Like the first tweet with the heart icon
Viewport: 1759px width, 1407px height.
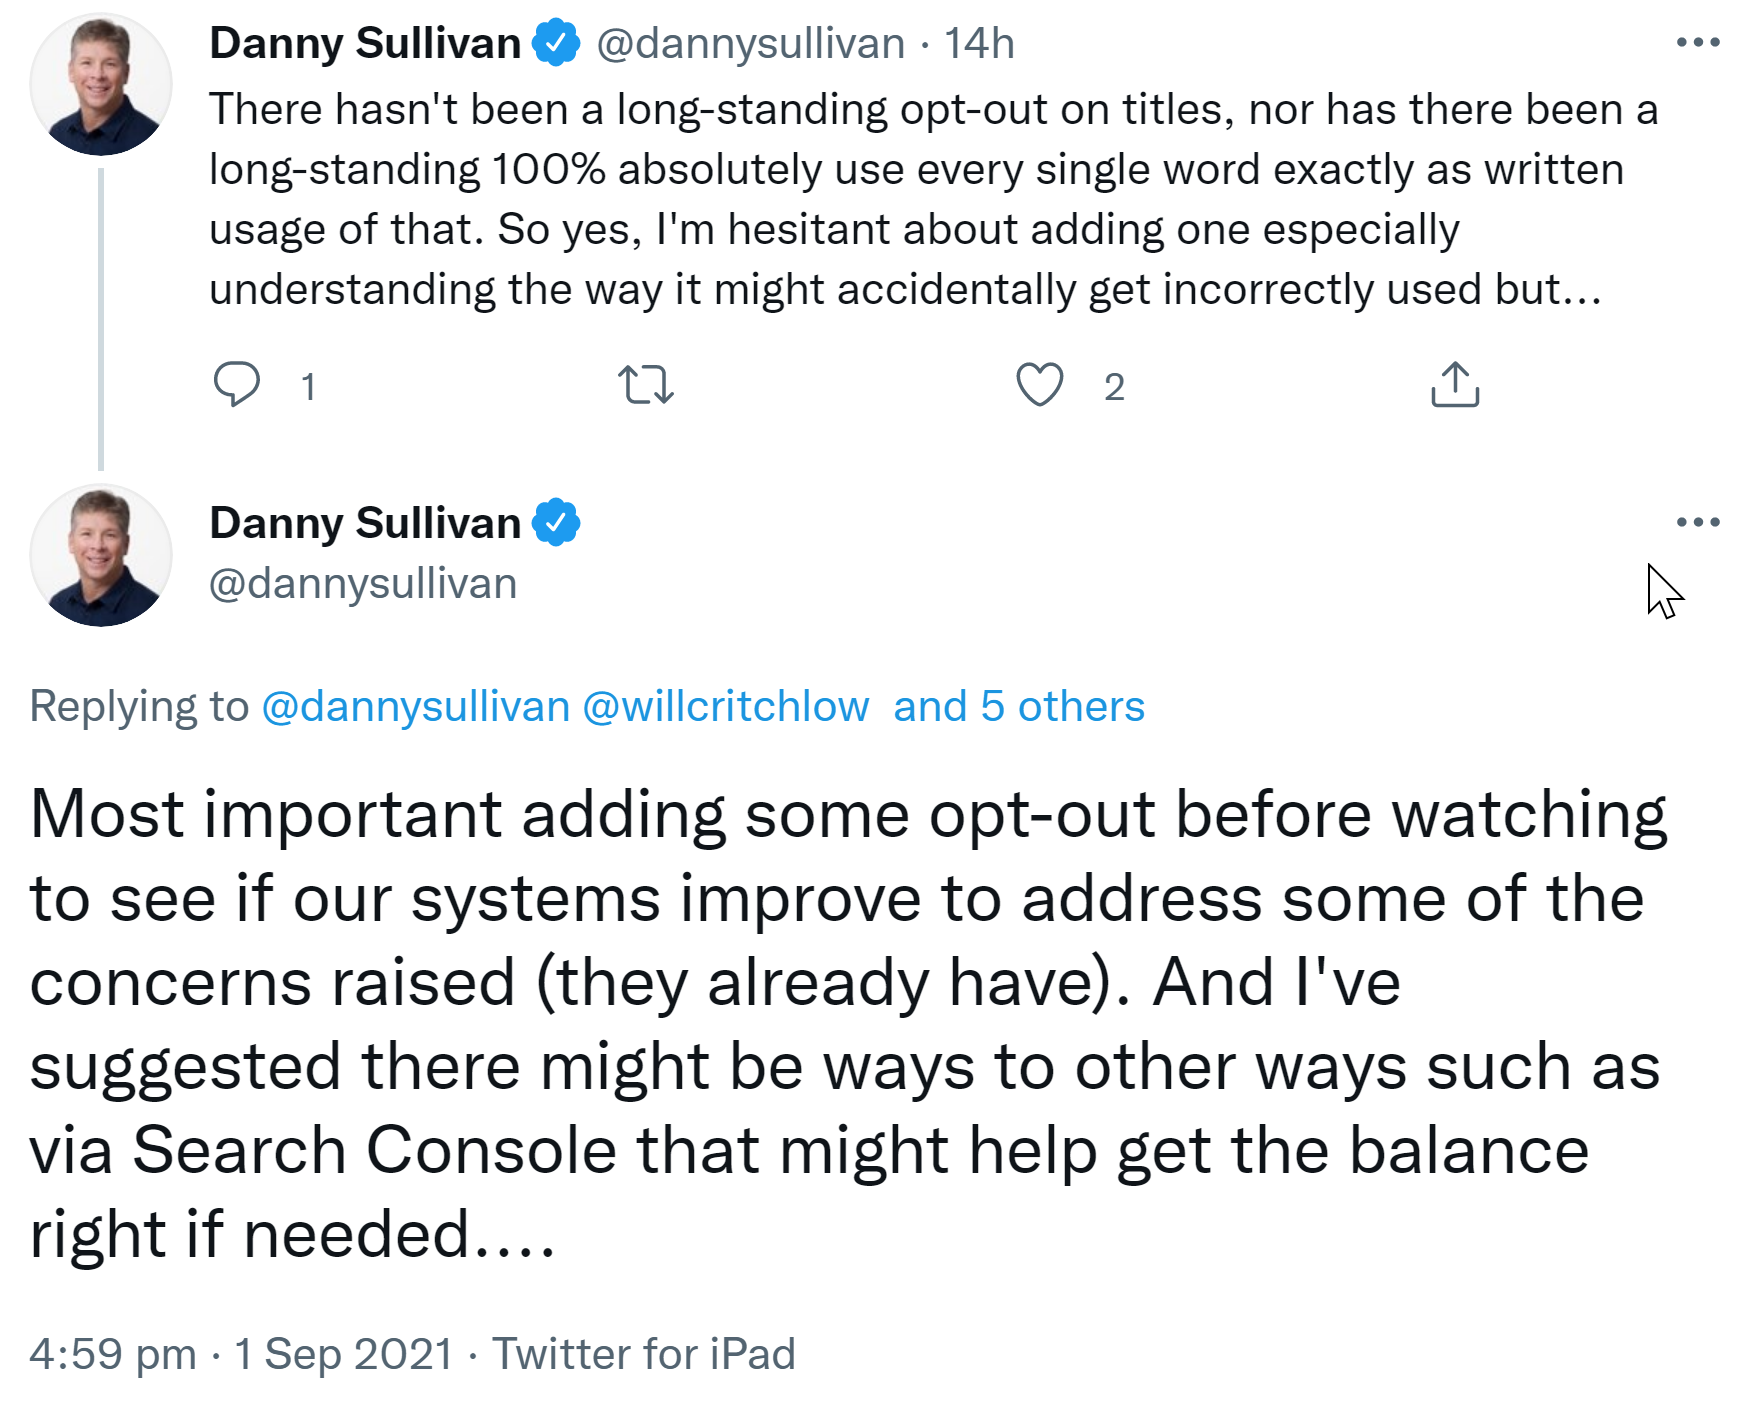[1040, 385]
